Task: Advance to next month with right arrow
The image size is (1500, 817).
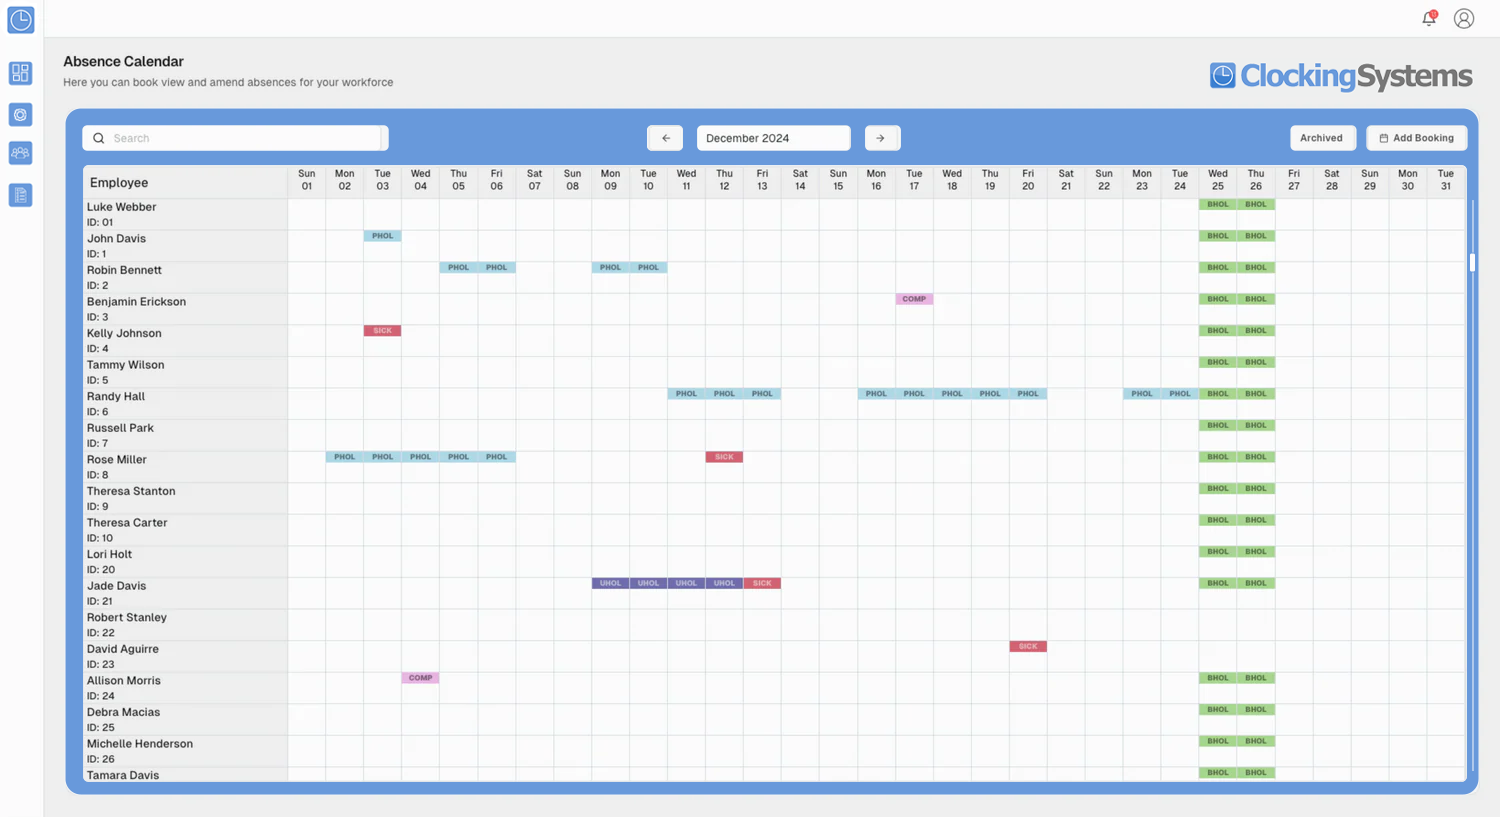Action: (x=881, y=138)
